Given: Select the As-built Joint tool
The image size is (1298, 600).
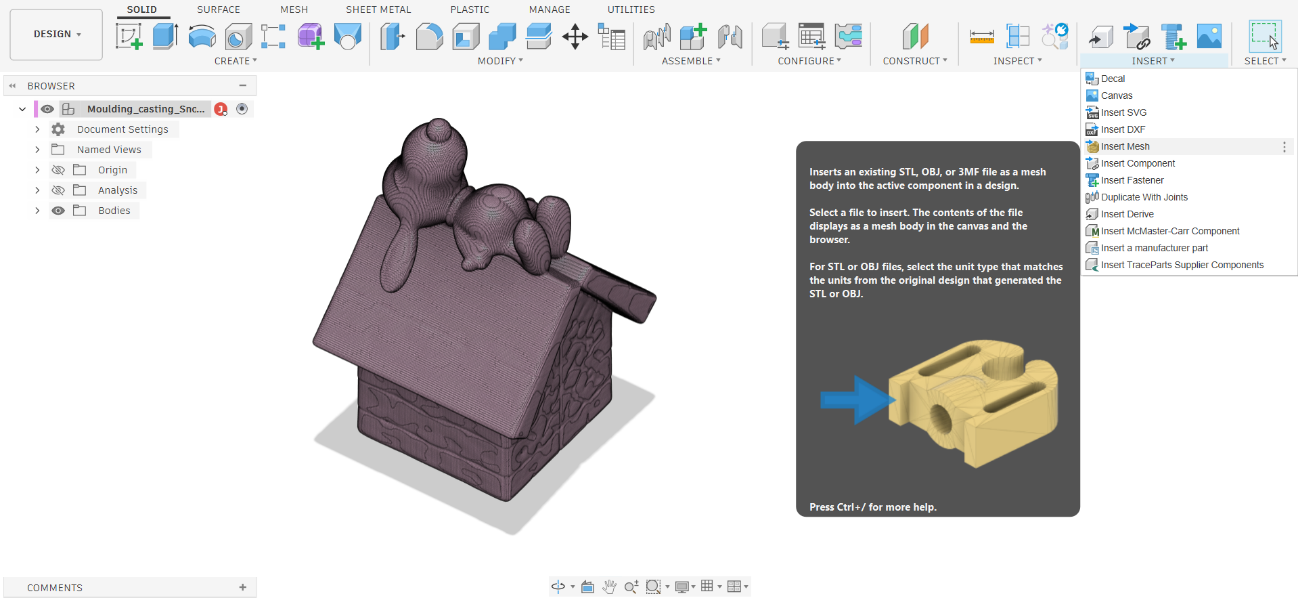Looking at the screenshot, I should coord(730,38).
